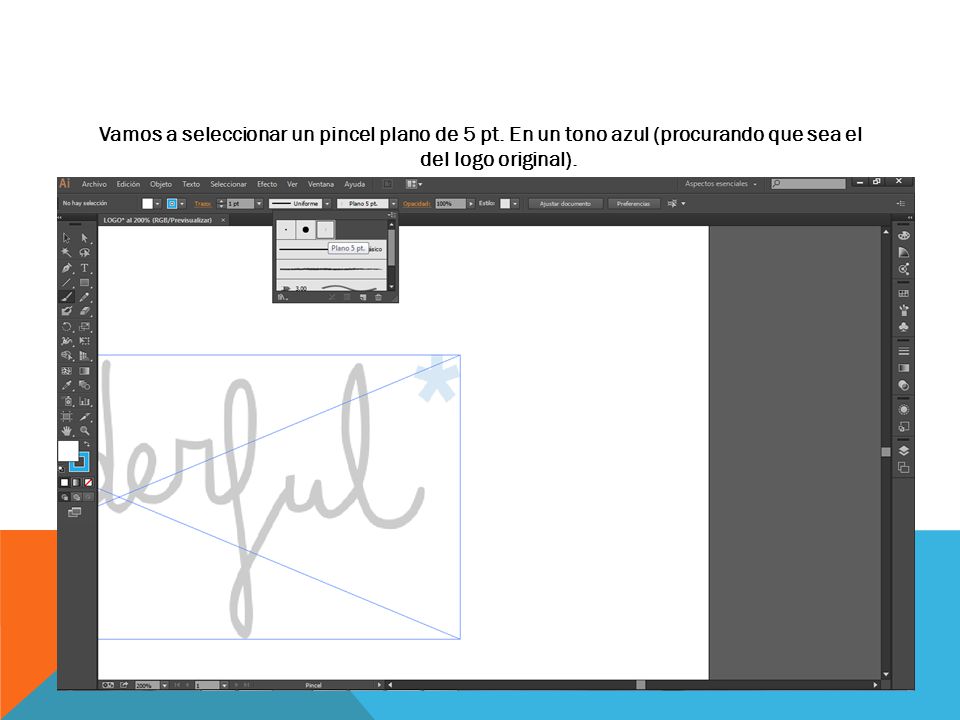The image size is (960, 720).
Task: Select the black arrow Selection tool
Action: 67,238
